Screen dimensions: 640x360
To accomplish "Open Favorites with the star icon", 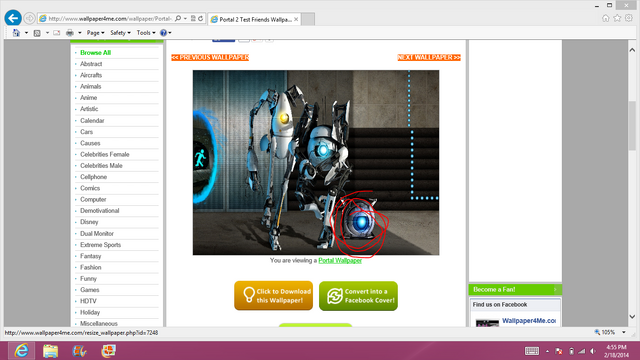I will point(617,18).
